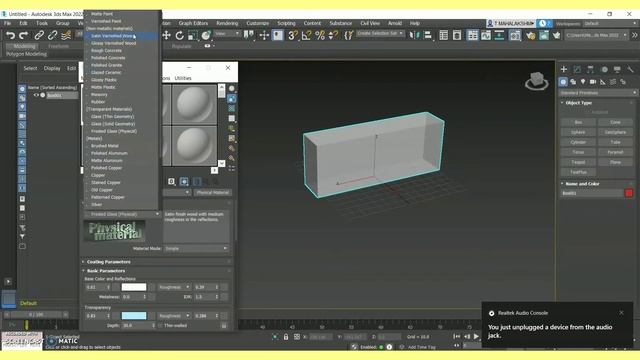Screen dimensions: 640x360
Task: Click the white base color swatch
Action: point(133,287)
